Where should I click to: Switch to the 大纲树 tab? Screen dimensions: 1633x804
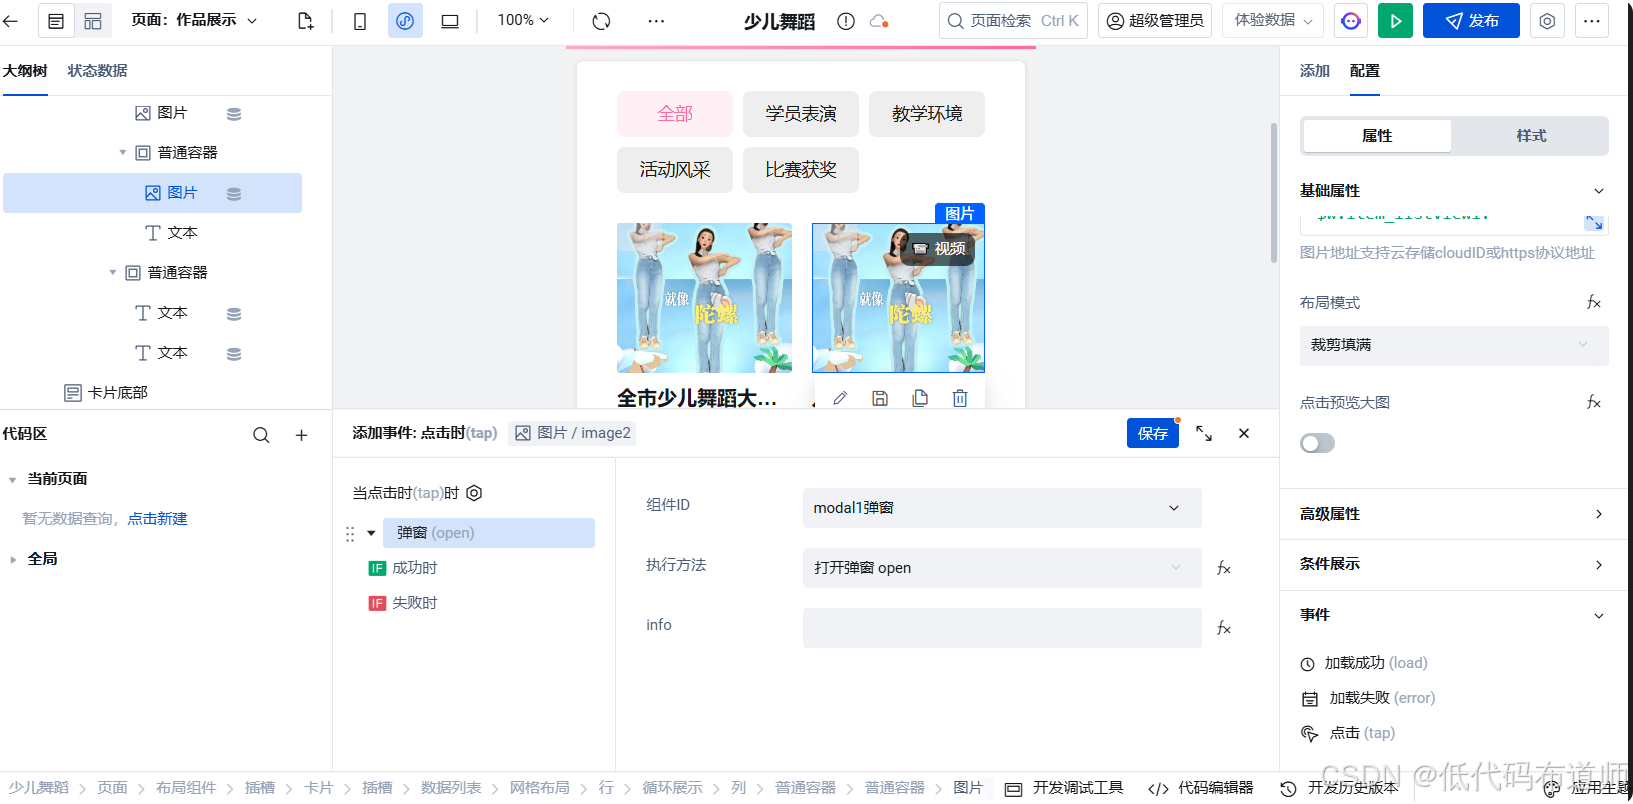click(x=25, y=71)
